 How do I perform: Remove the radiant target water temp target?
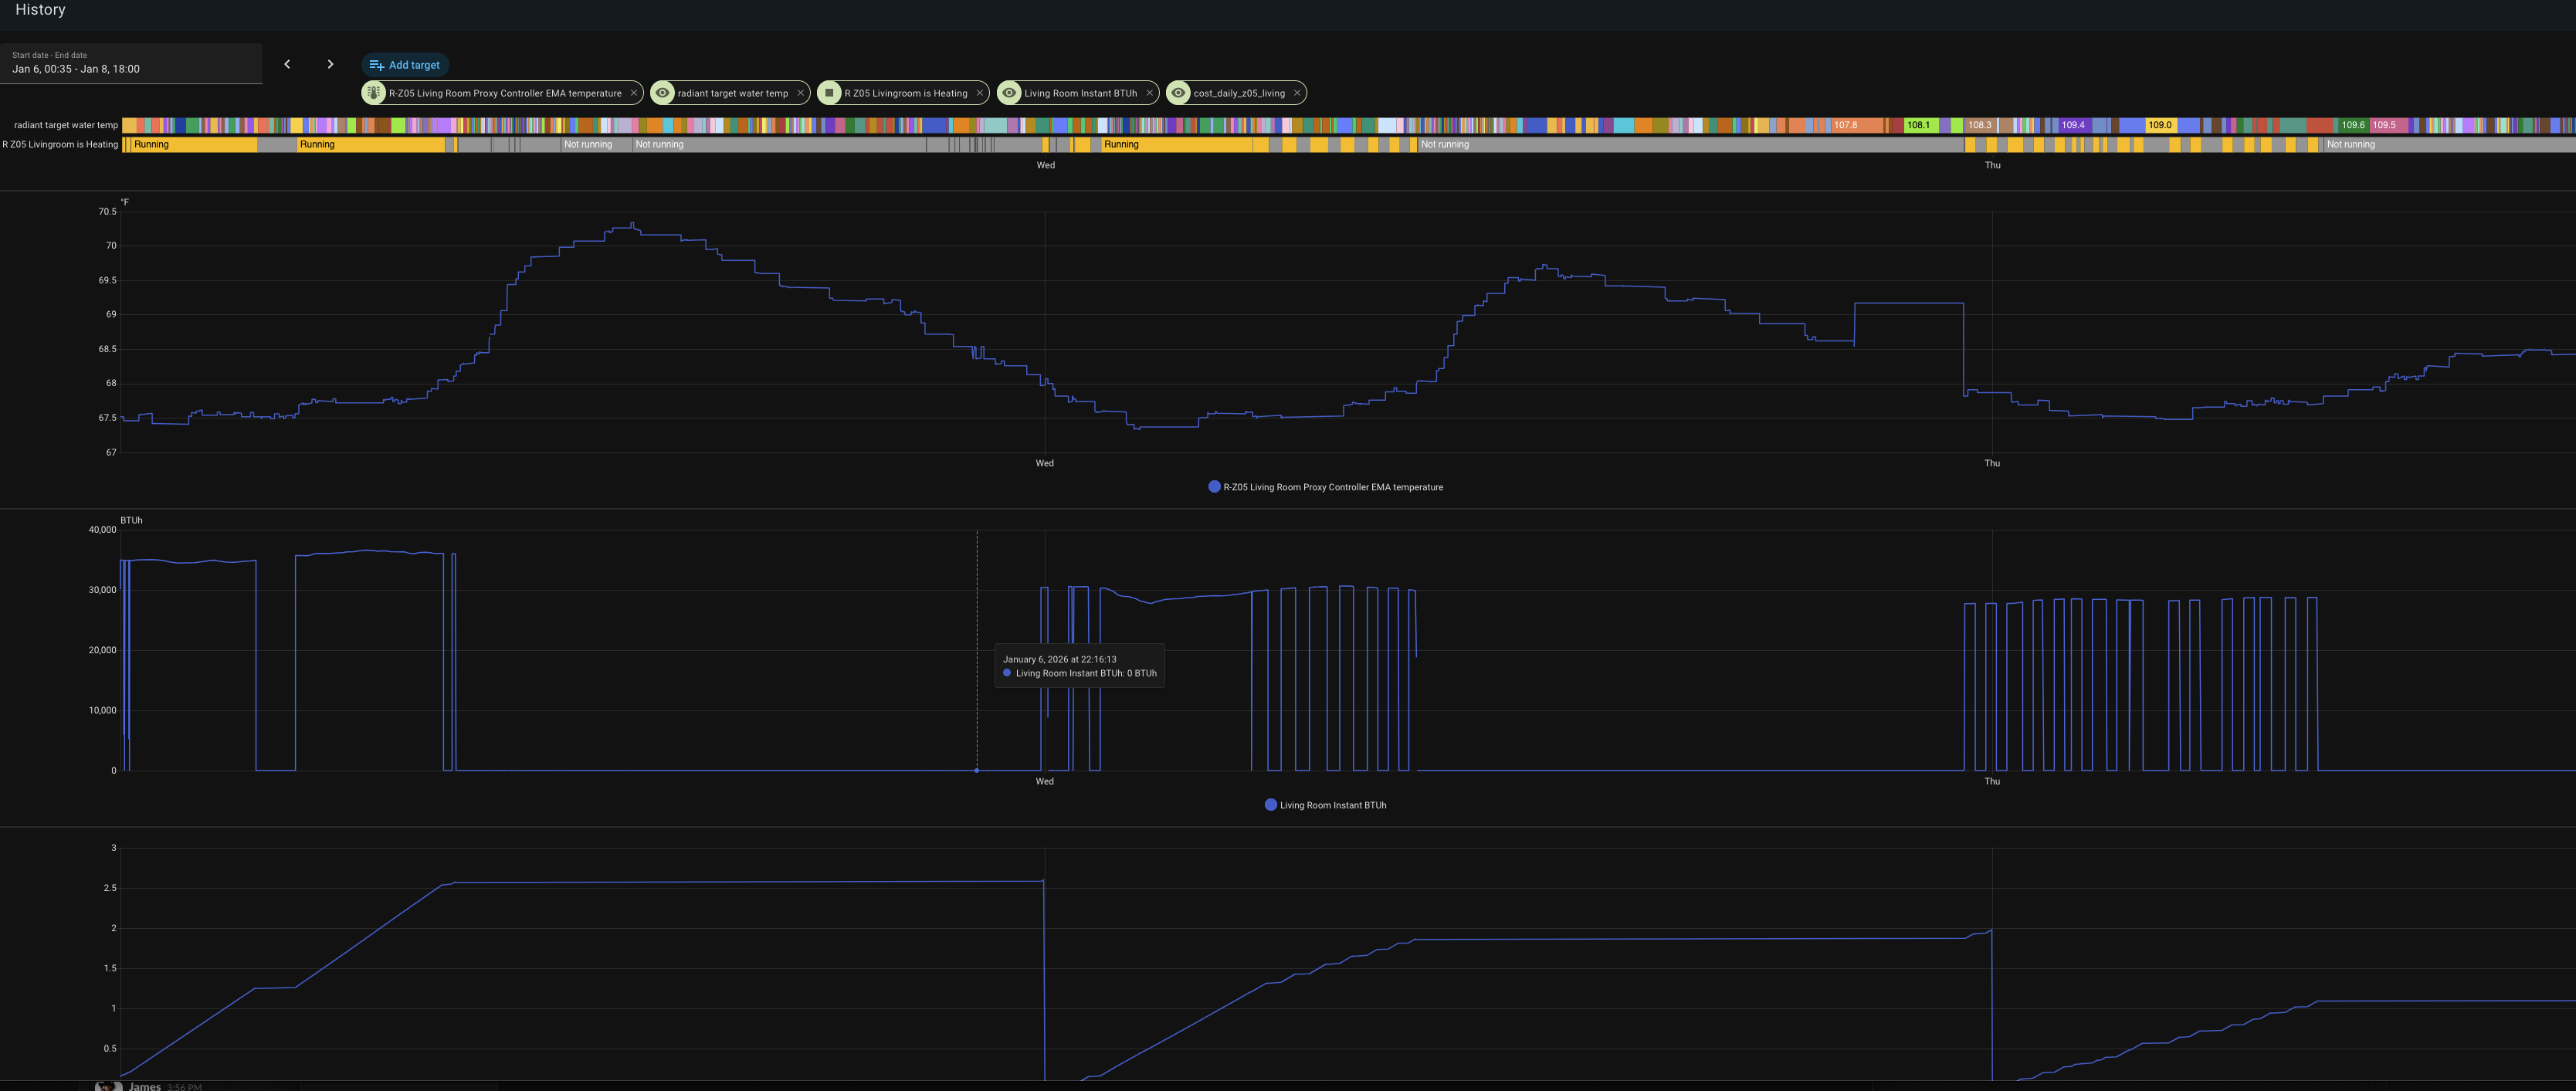(x=800, y=93)
